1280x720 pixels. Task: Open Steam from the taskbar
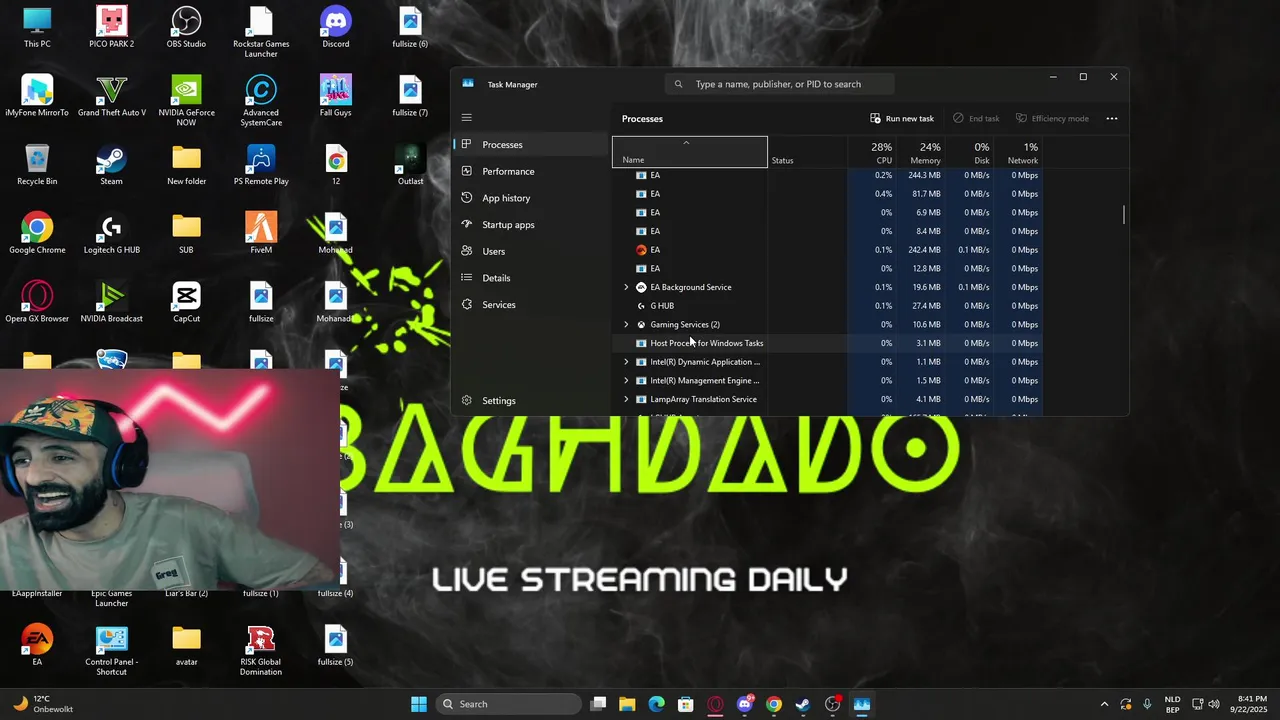tap(803, 704)
